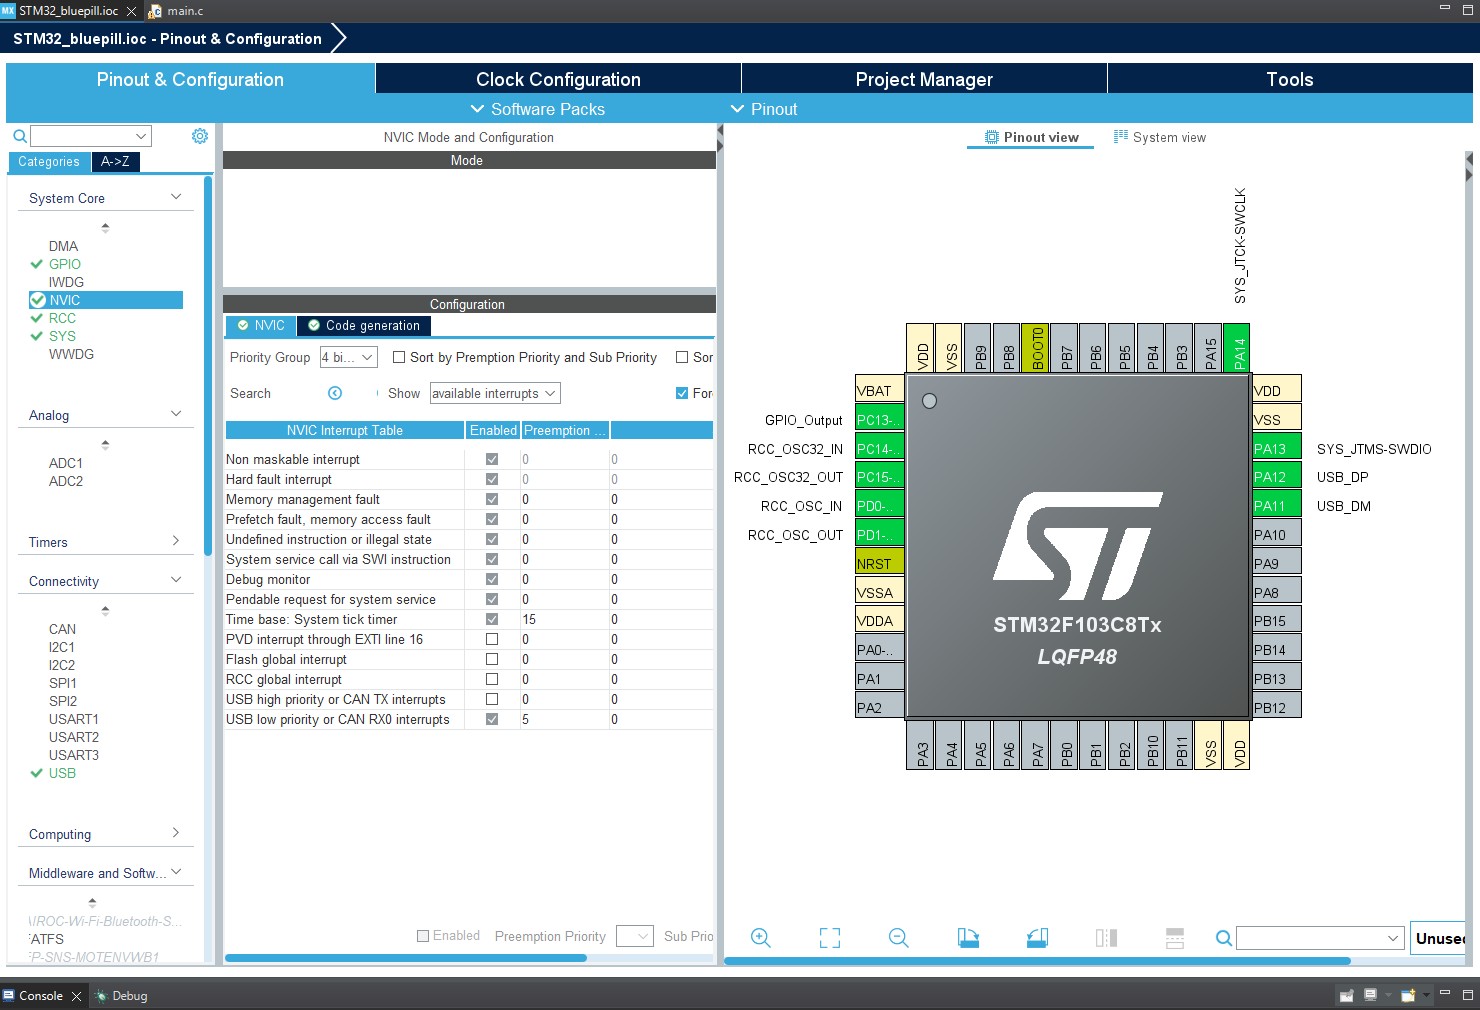The width and height of the screenshot is (1480, 1010).
Task: Open the Show available interrupts dropdown
Action: point(494,393)
